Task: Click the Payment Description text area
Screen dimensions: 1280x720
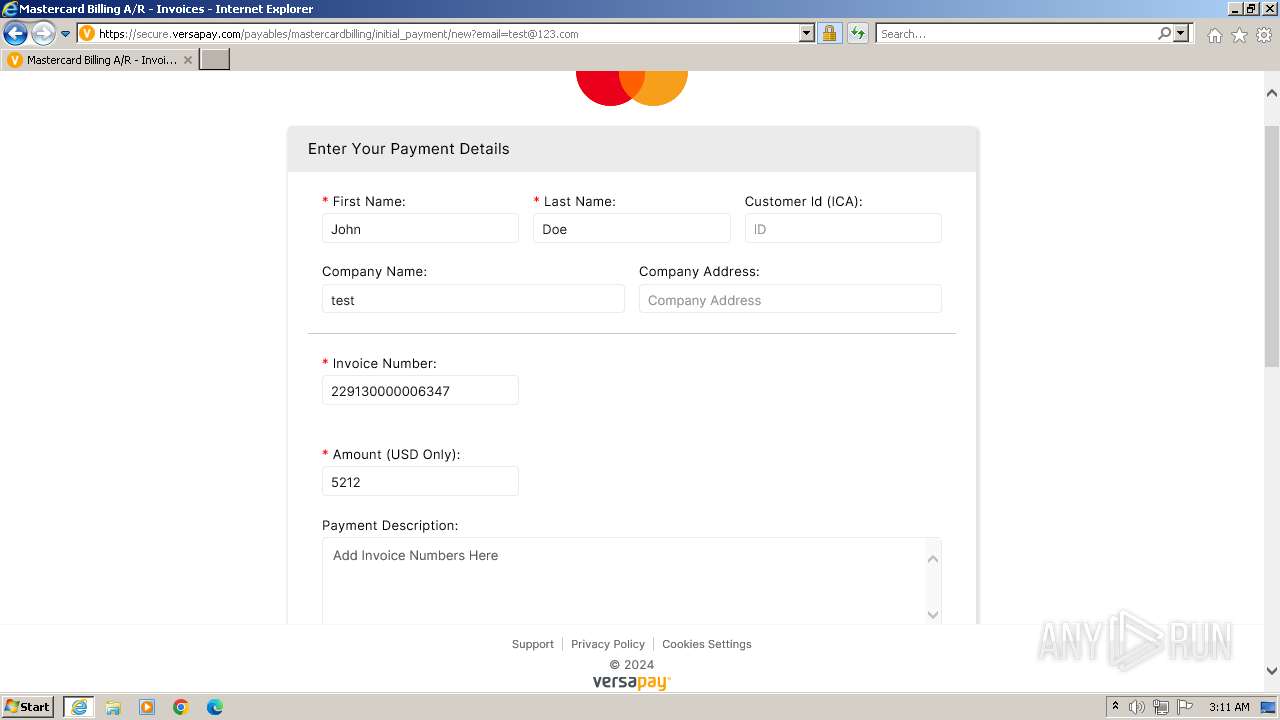Action: [x=622, y=581]
